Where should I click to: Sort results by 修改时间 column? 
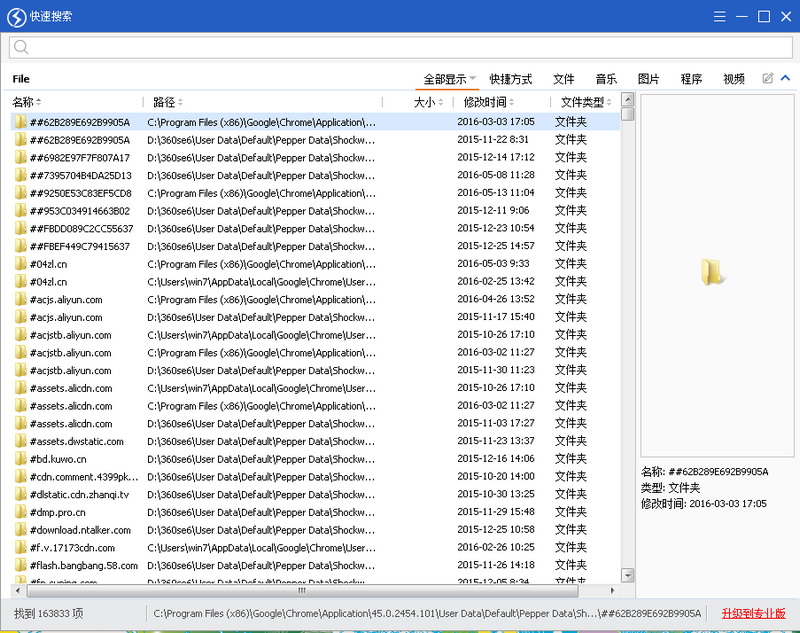[x=488, y=102]
